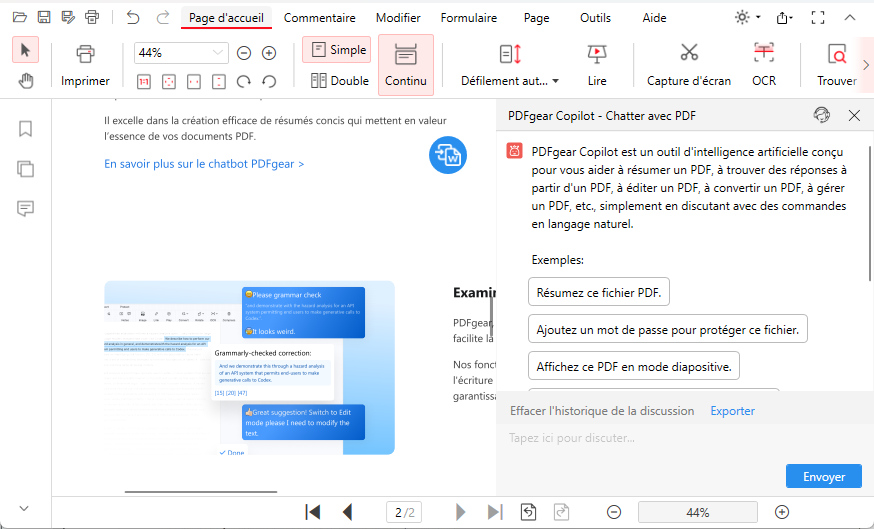Open the theme brightness dropdown
The width and height of the screenshot is (874, 529).
[x=747, y=17]
